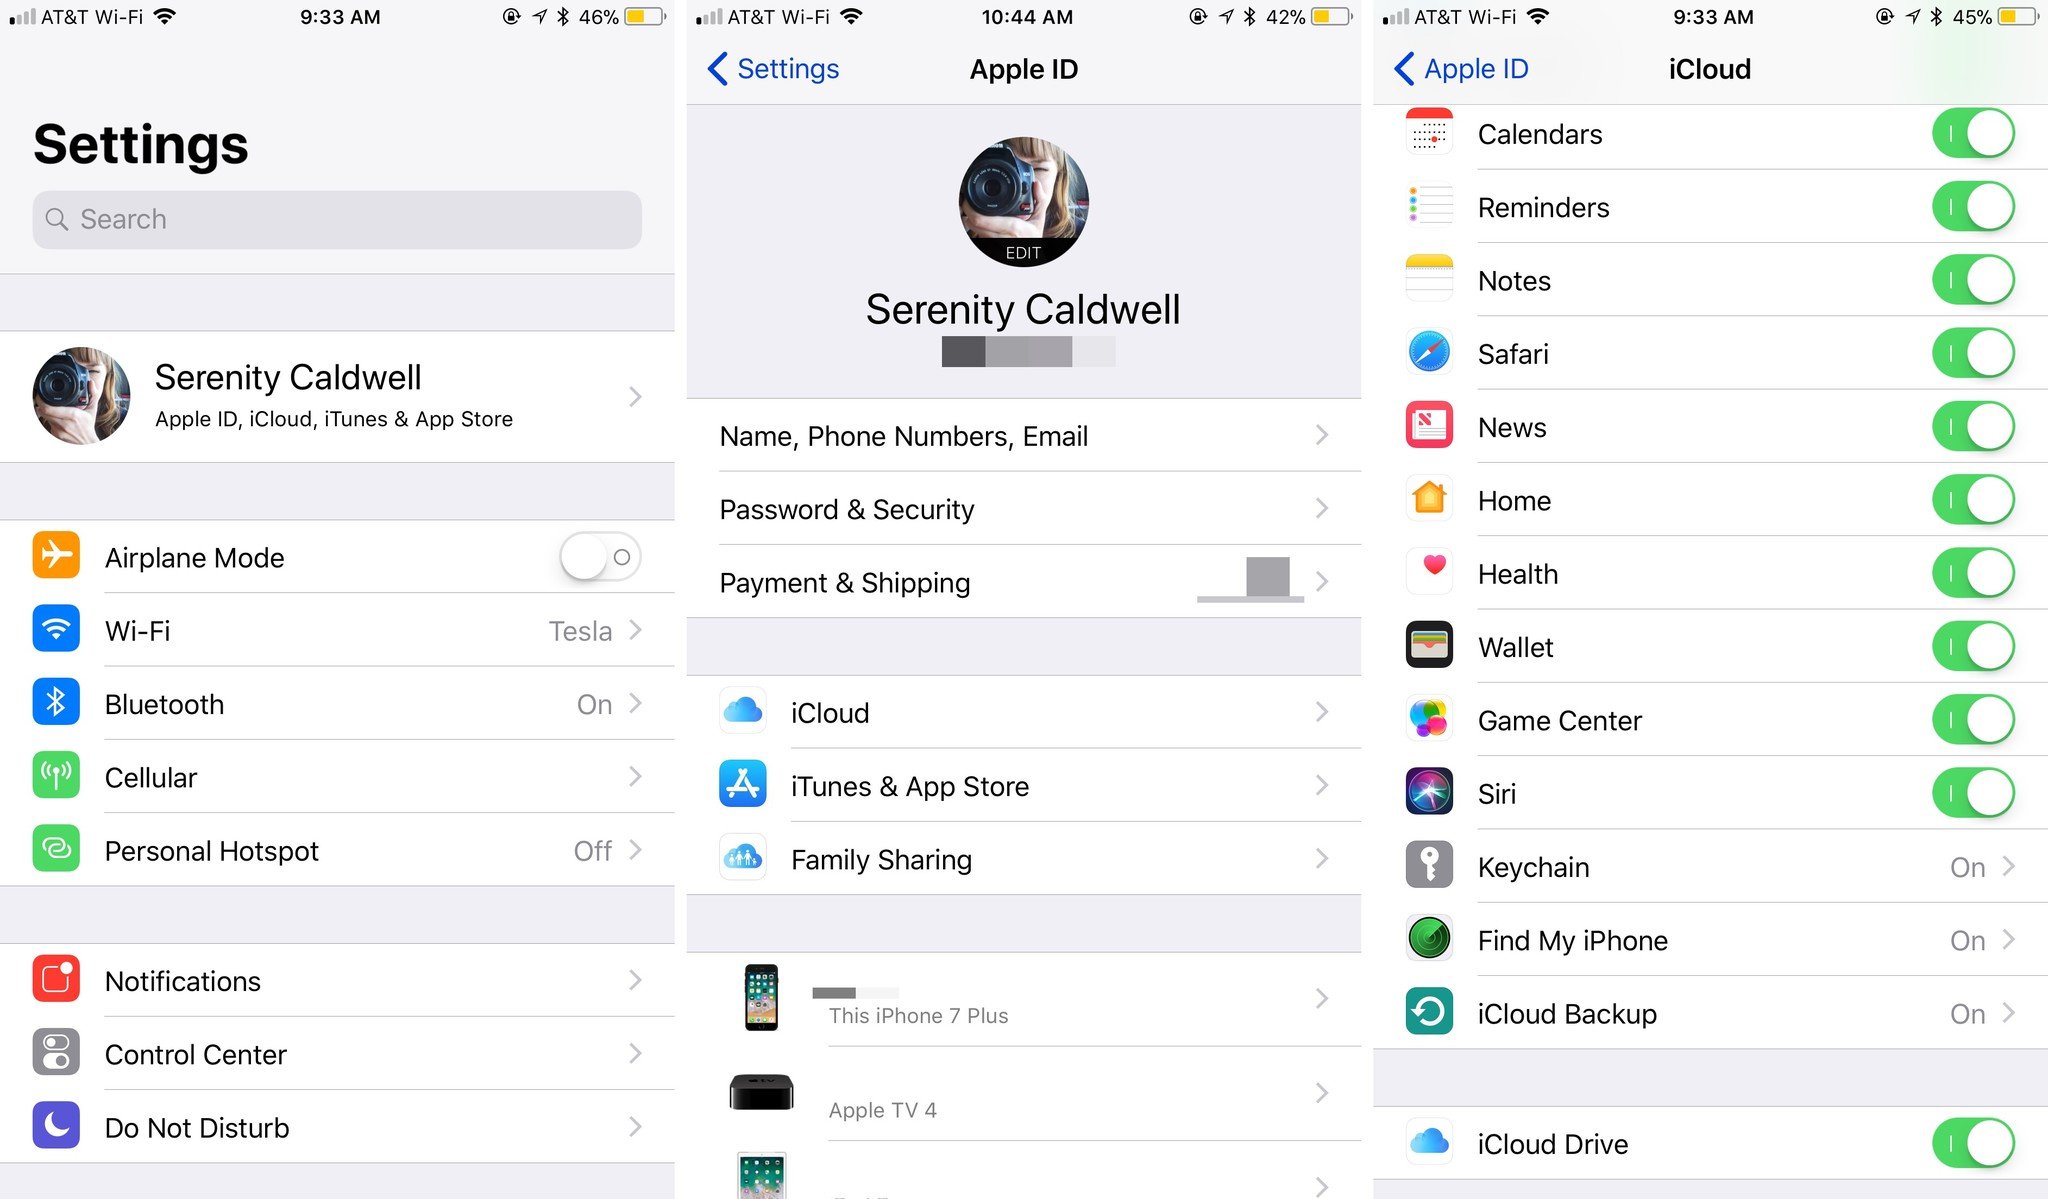2048x1199 pixels.
Task: Open Bluetooth settings
Action: [335, 702]
